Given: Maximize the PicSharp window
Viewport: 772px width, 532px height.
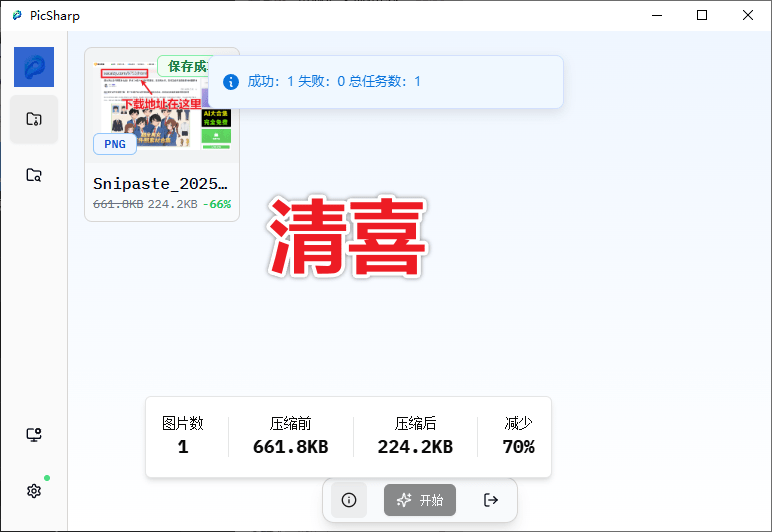Looking at the screenshot, I should (x=702, y=15).
